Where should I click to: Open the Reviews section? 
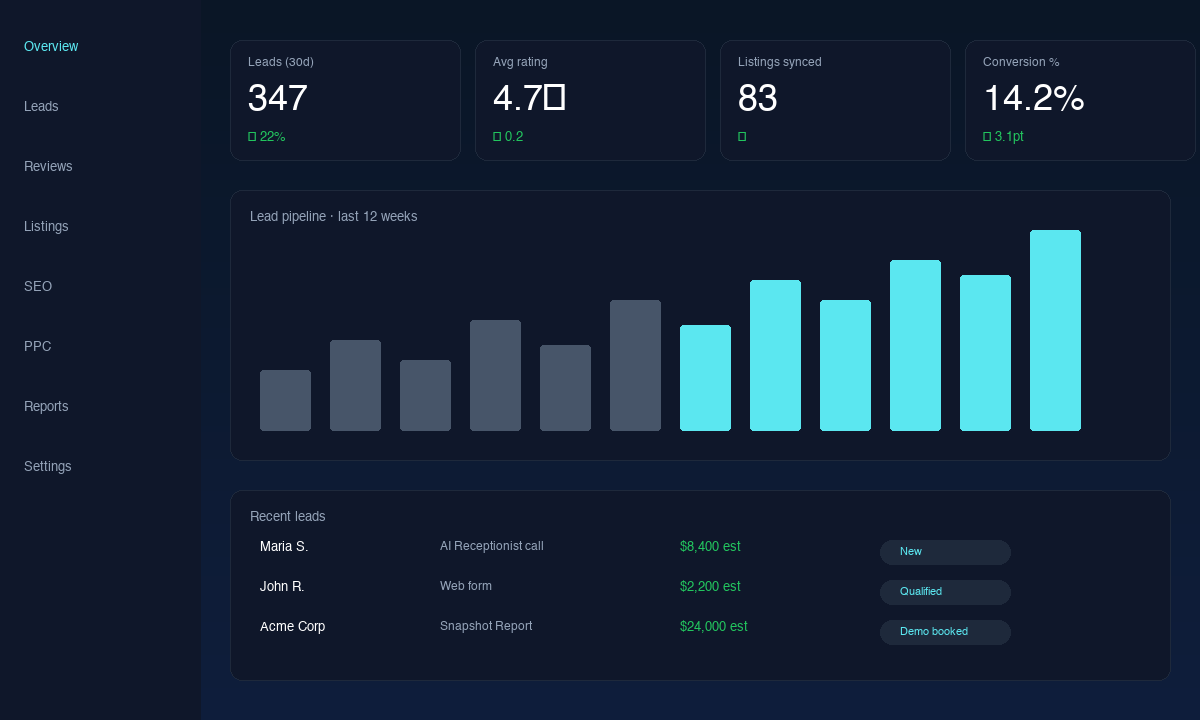coord(48,166)
